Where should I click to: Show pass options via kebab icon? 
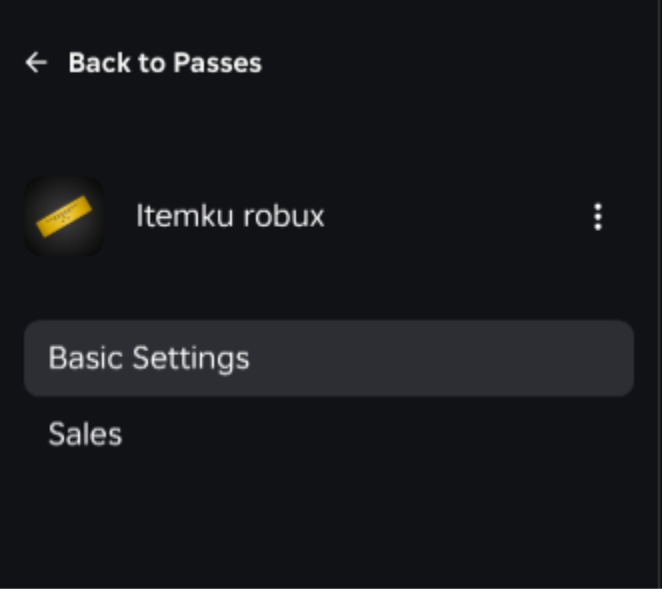(x=598, y=217)
